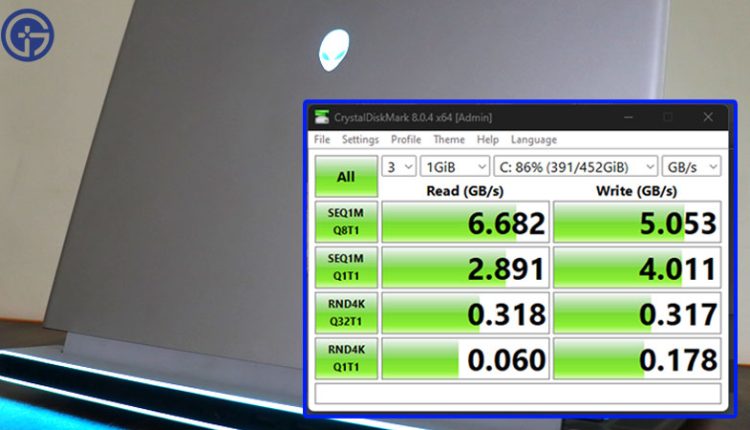750x430 pixels.
Task: Open the Profile menu
Action: (406, 140)
